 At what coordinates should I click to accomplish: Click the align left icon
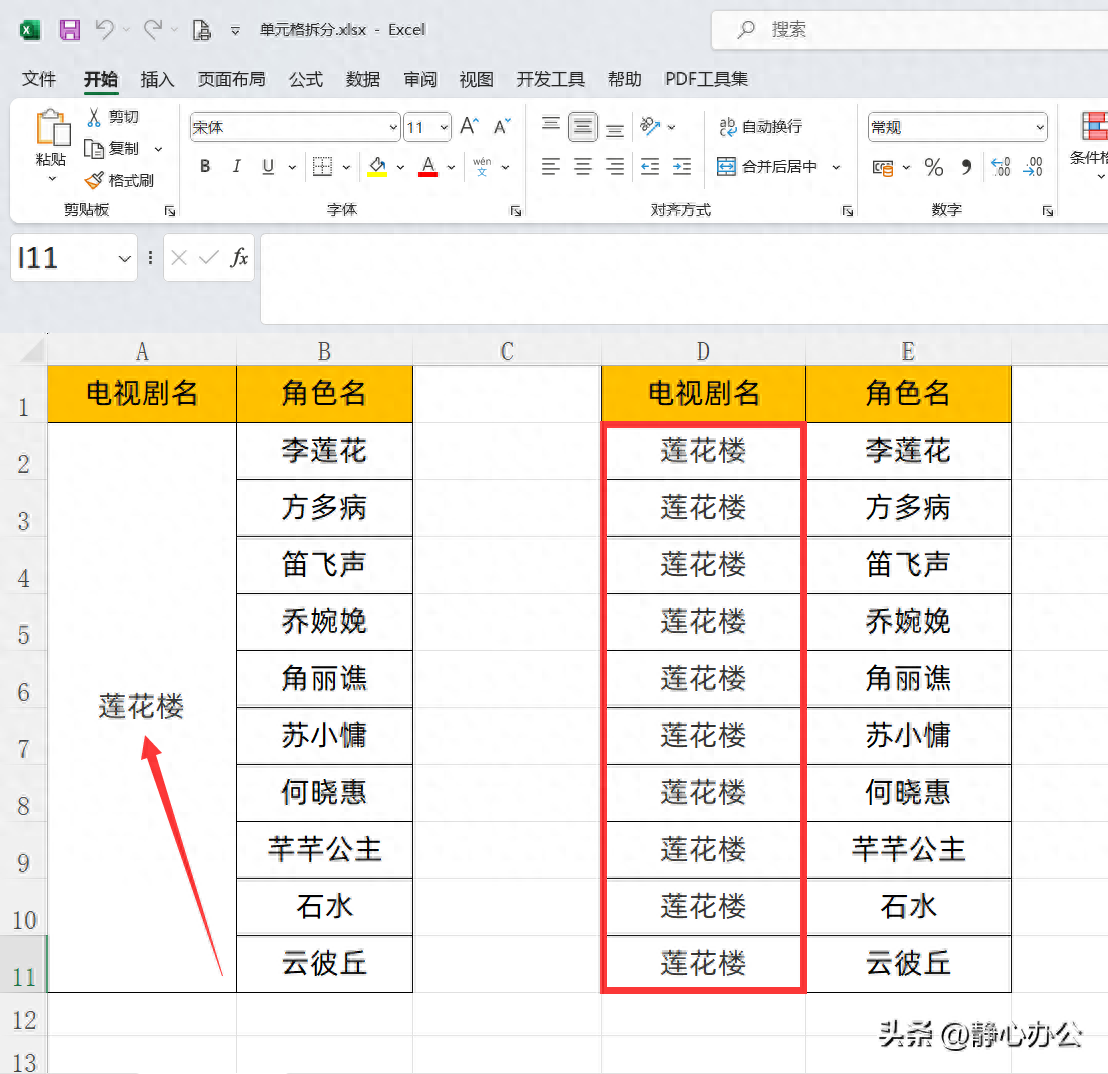click(550, 167)
